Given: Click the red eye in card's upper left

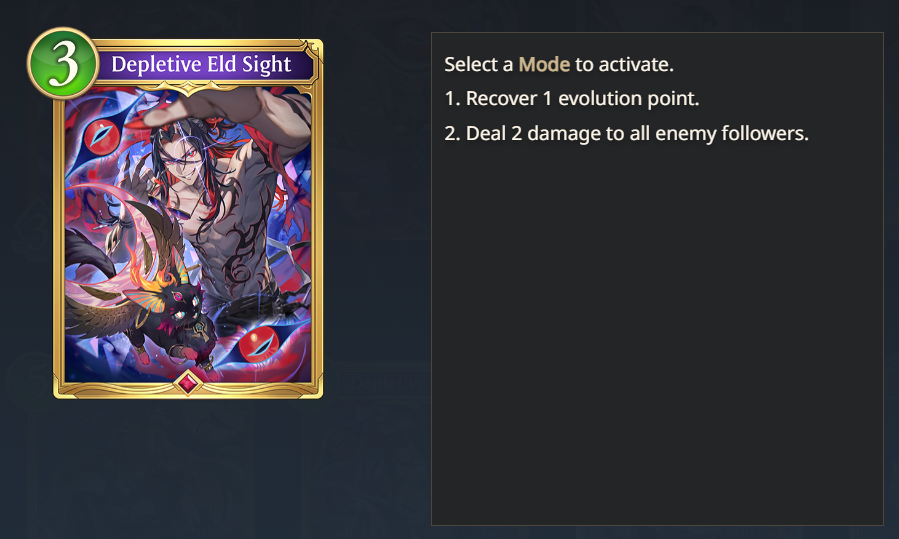Looking at the screenshot, I should (102, 138).
